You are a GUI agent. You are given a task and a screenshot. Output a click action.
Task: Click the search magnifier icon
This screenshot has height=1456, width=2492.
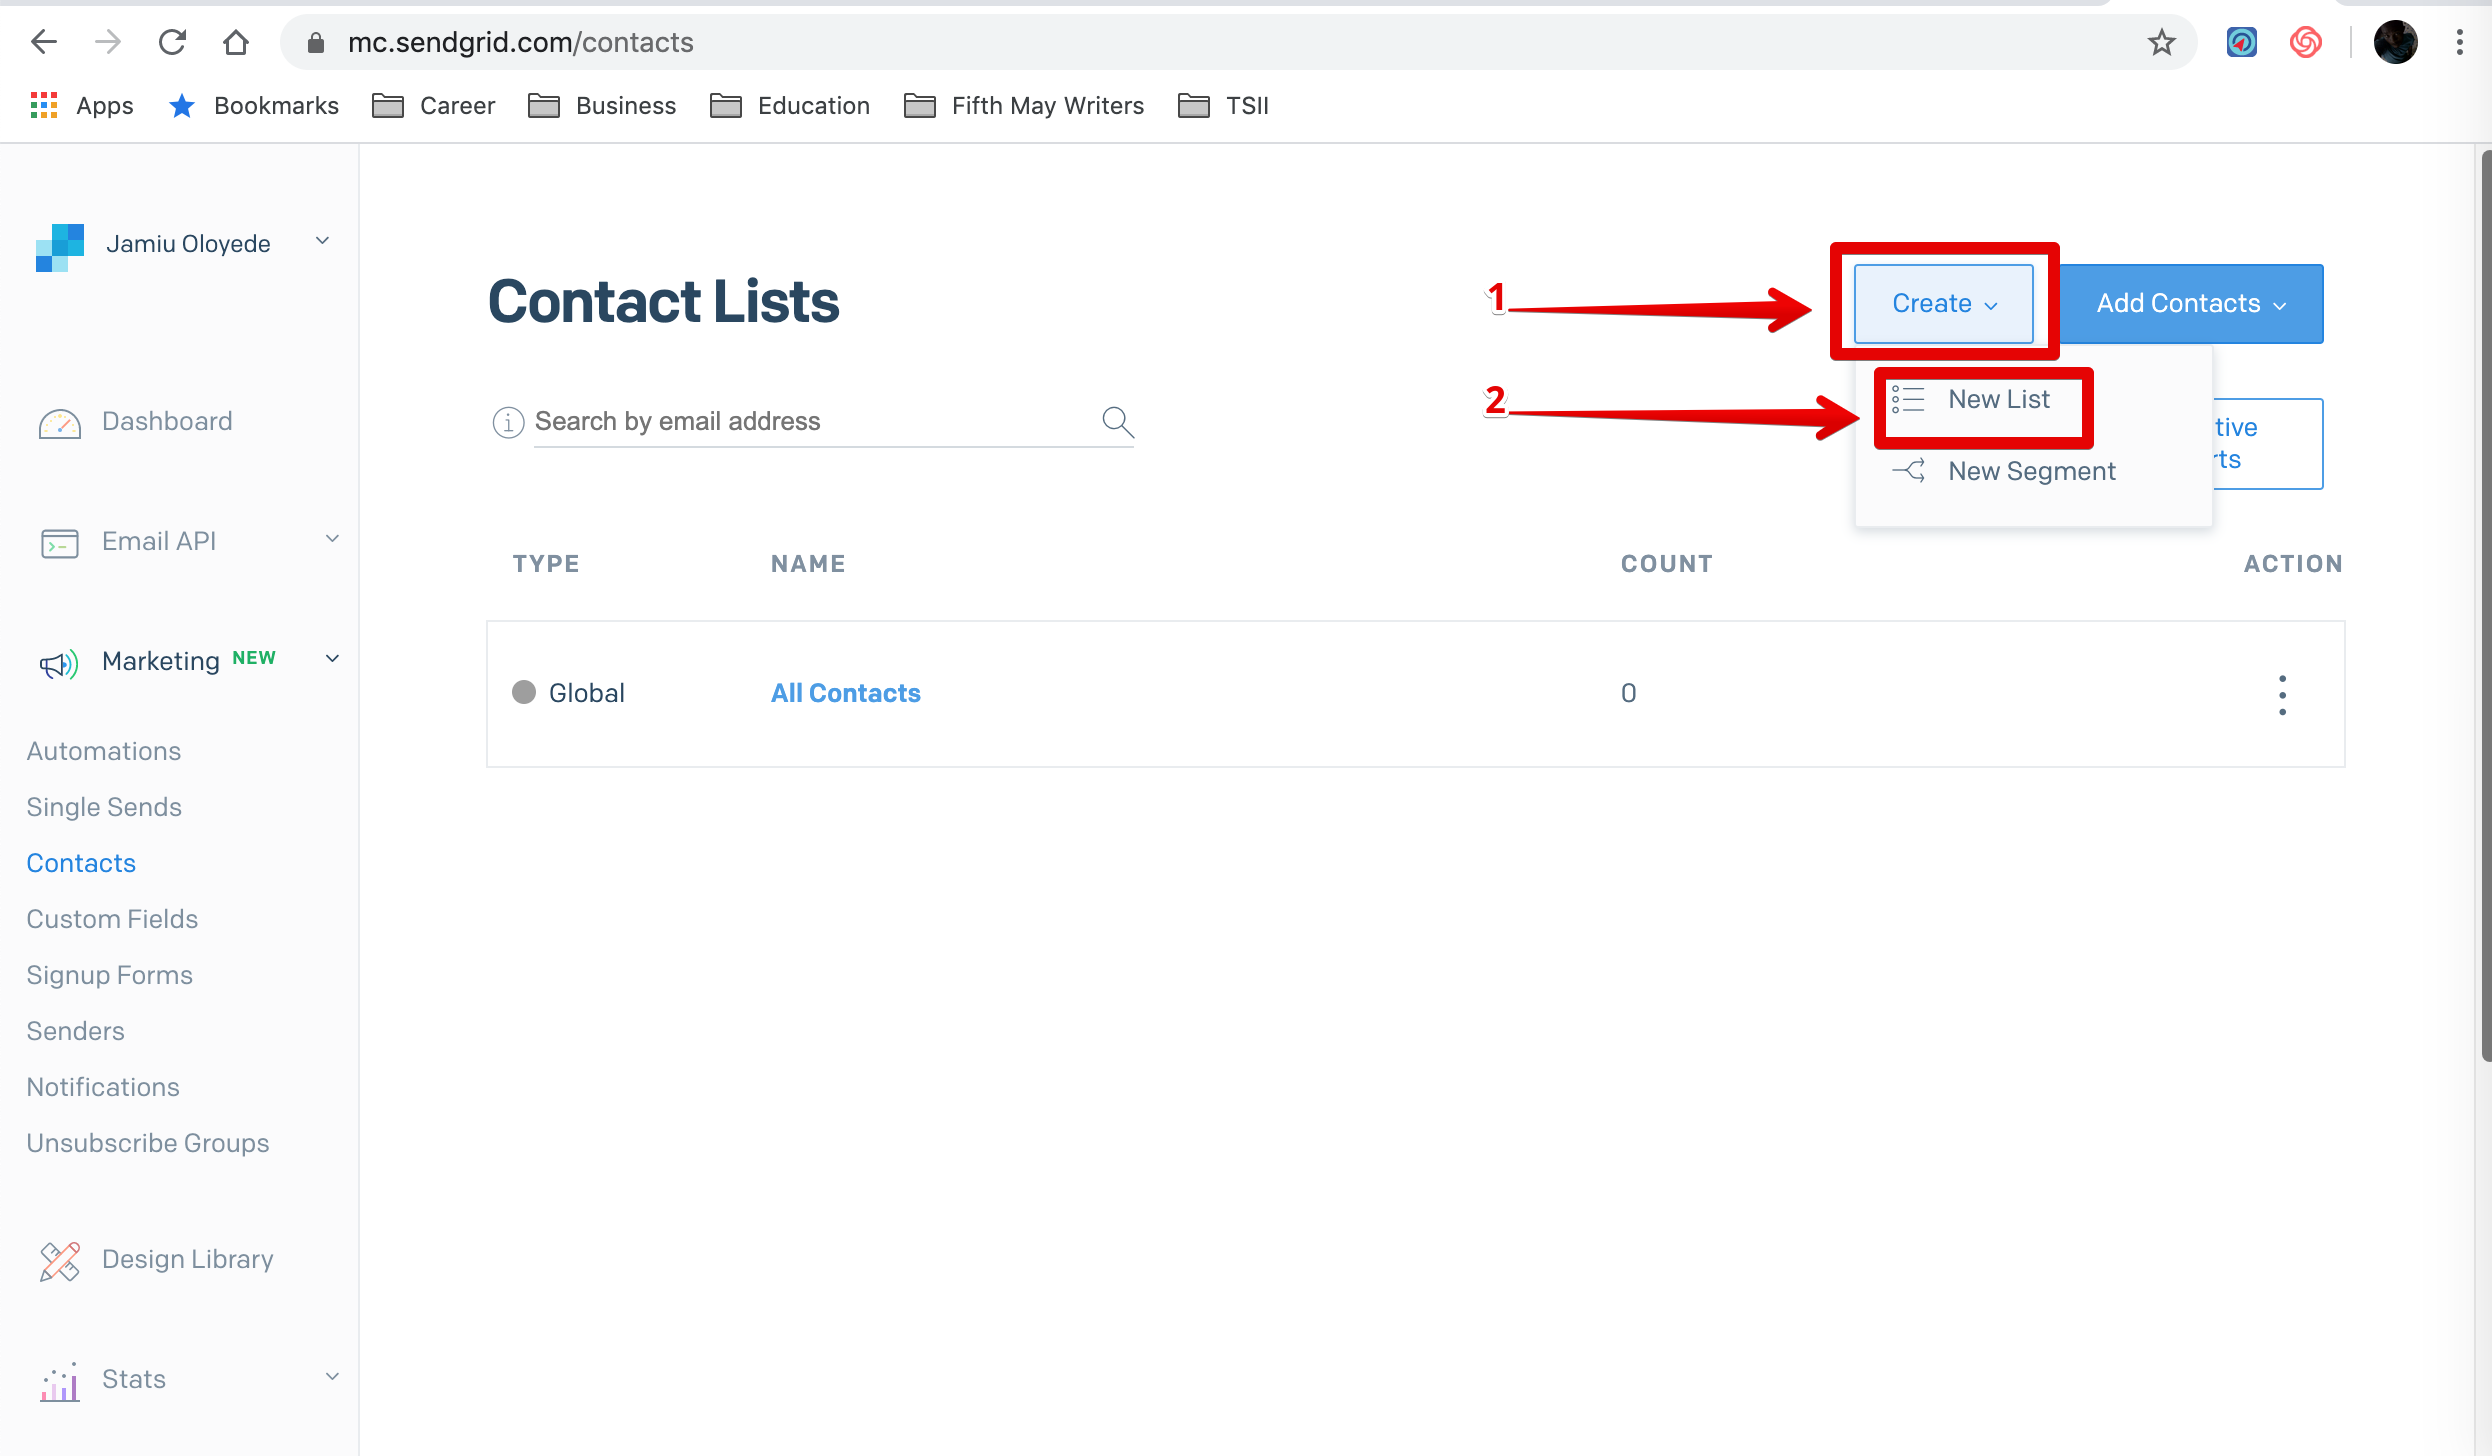tap(1117, 422)
